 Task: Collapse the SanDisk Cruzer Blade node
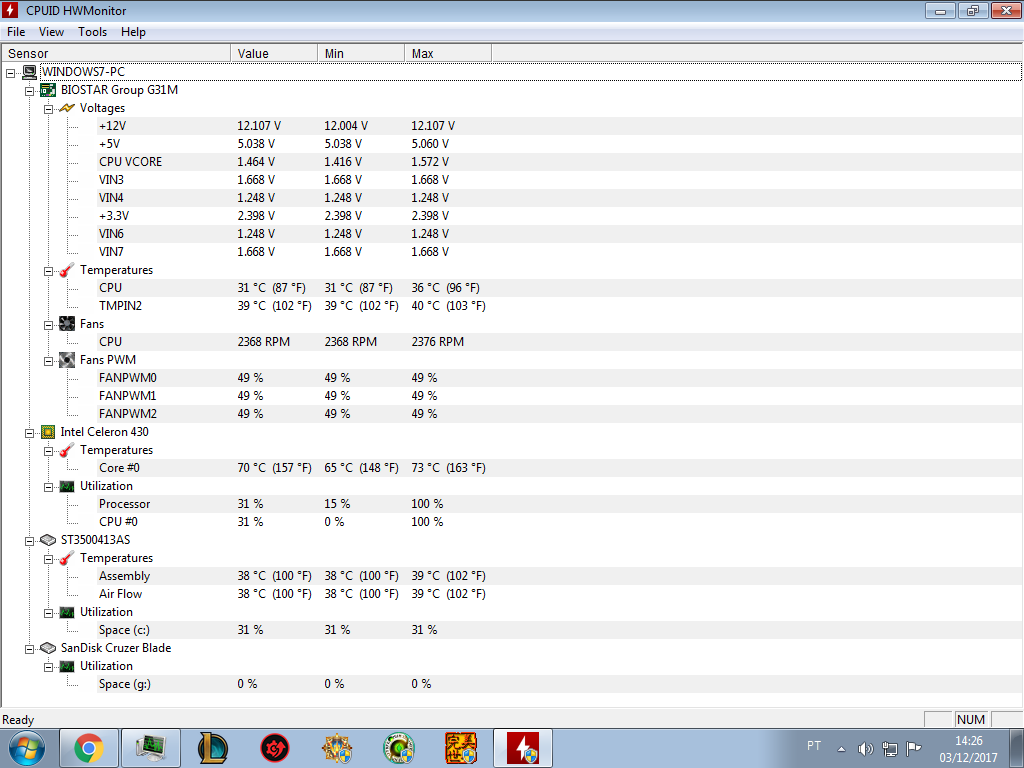(29, 648)
